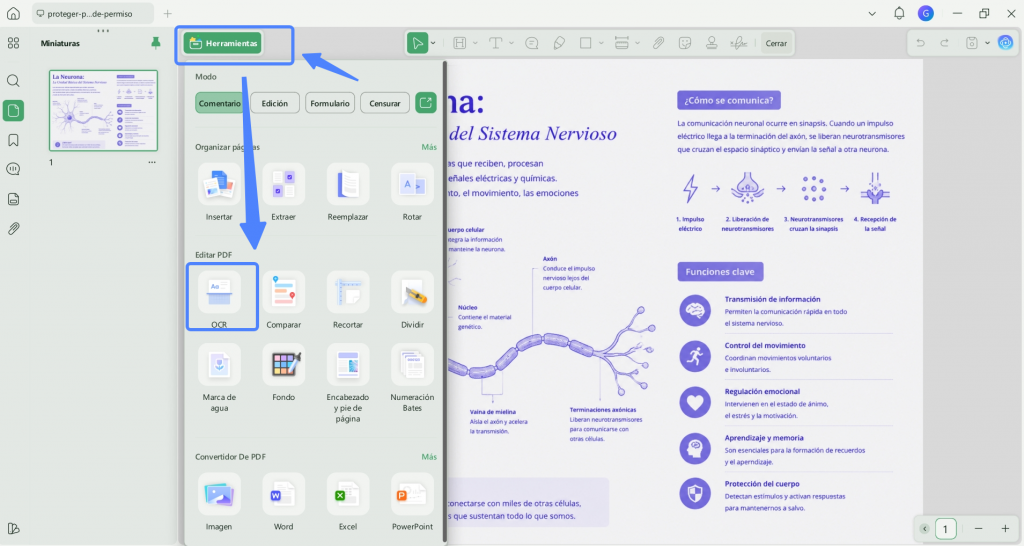This screenshot has width=1024, height=546.
Task: Open the tab list dropdown chevron
Action: pyautogui.click(x=872, y=13)
